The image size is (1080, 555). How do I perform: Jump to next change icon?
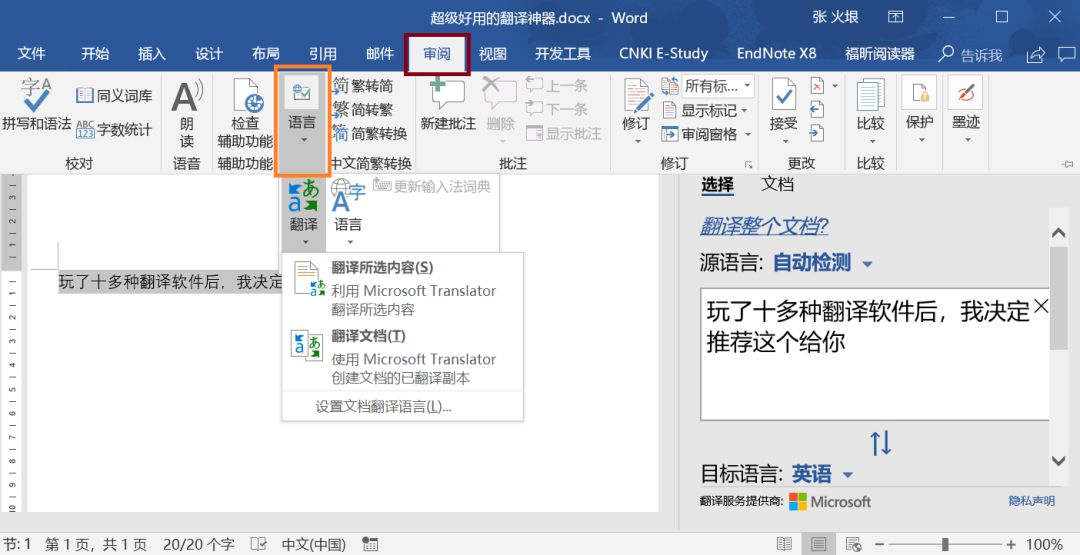817,132
